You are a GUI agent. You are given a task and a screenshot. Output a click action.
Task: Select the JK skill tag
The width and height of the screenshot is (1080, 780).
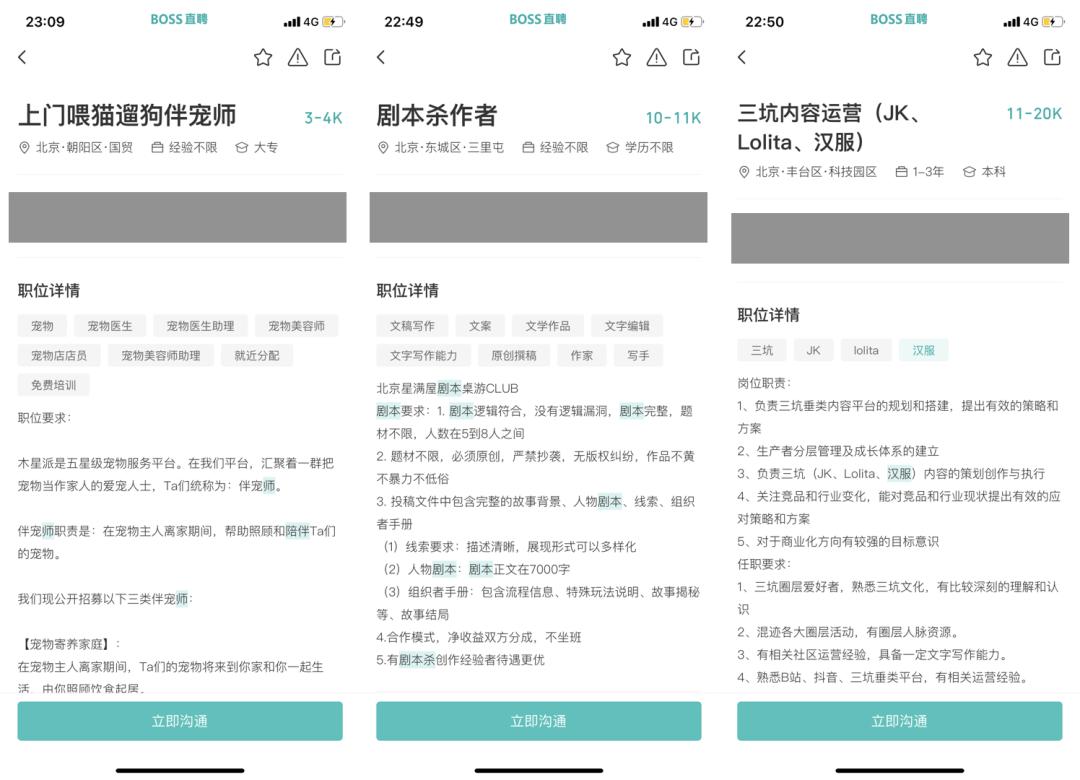tap(813, 350)
